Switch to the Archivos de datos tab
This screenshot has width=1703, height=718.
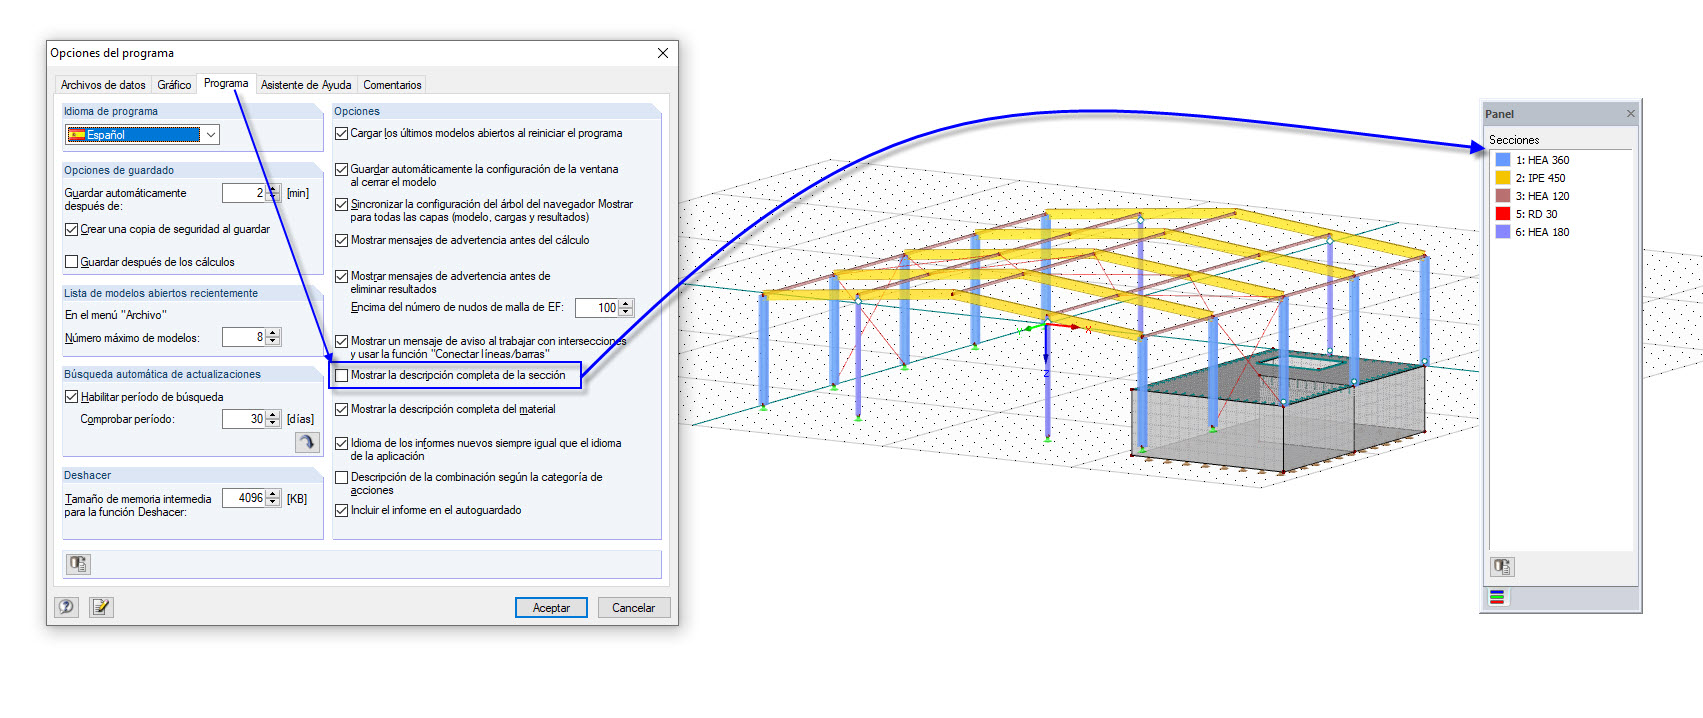point(103,85)
